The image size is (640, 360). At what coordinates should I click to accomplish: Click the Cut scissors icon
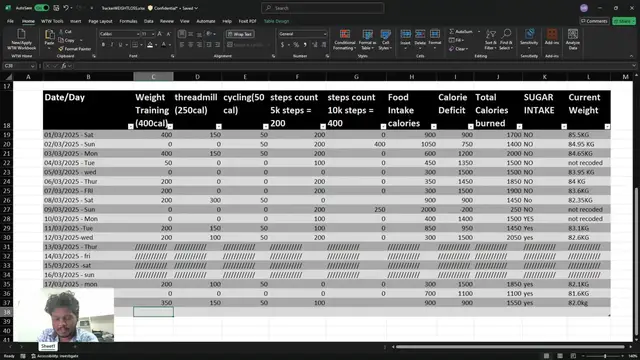click(61, 31)
